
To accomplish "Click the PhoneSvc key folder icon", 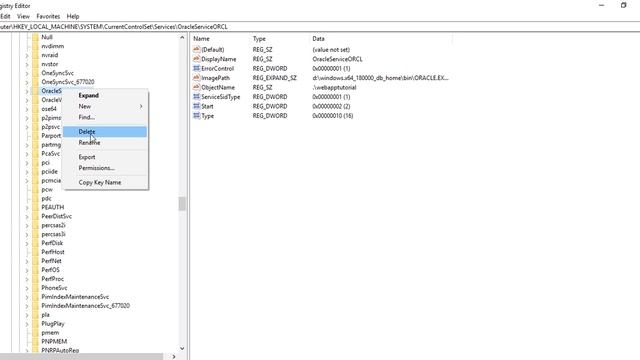I will [35, 288].
